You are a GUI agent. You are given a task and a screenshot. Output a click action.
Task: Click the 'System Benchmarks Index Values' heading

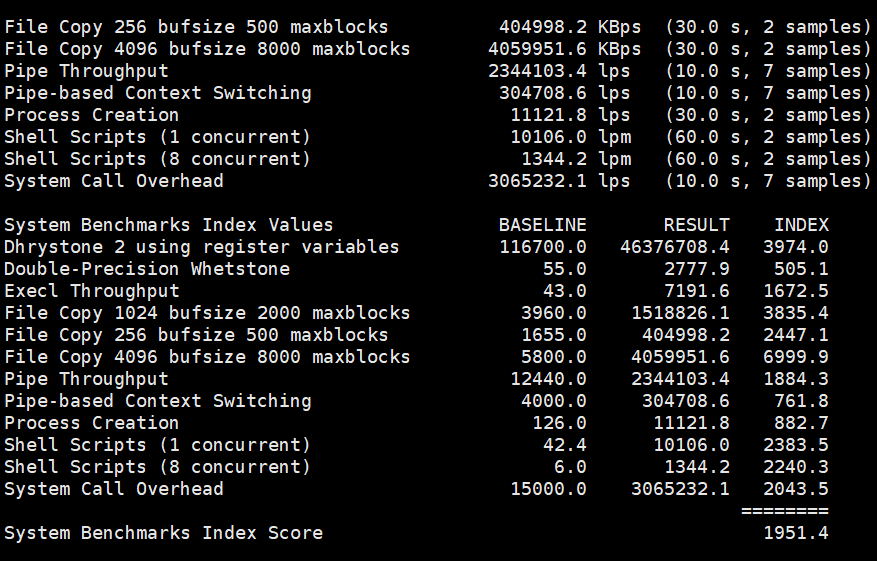(168, 225)
